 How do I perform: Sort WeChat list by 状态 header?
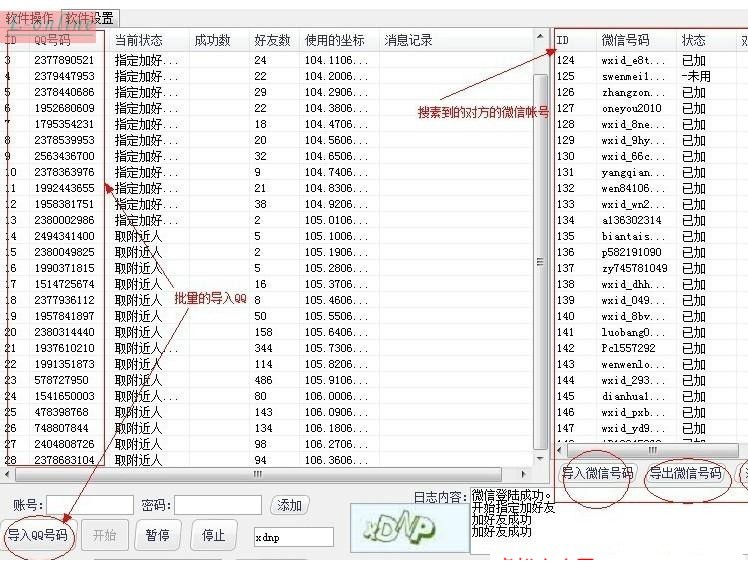point(694,40)
